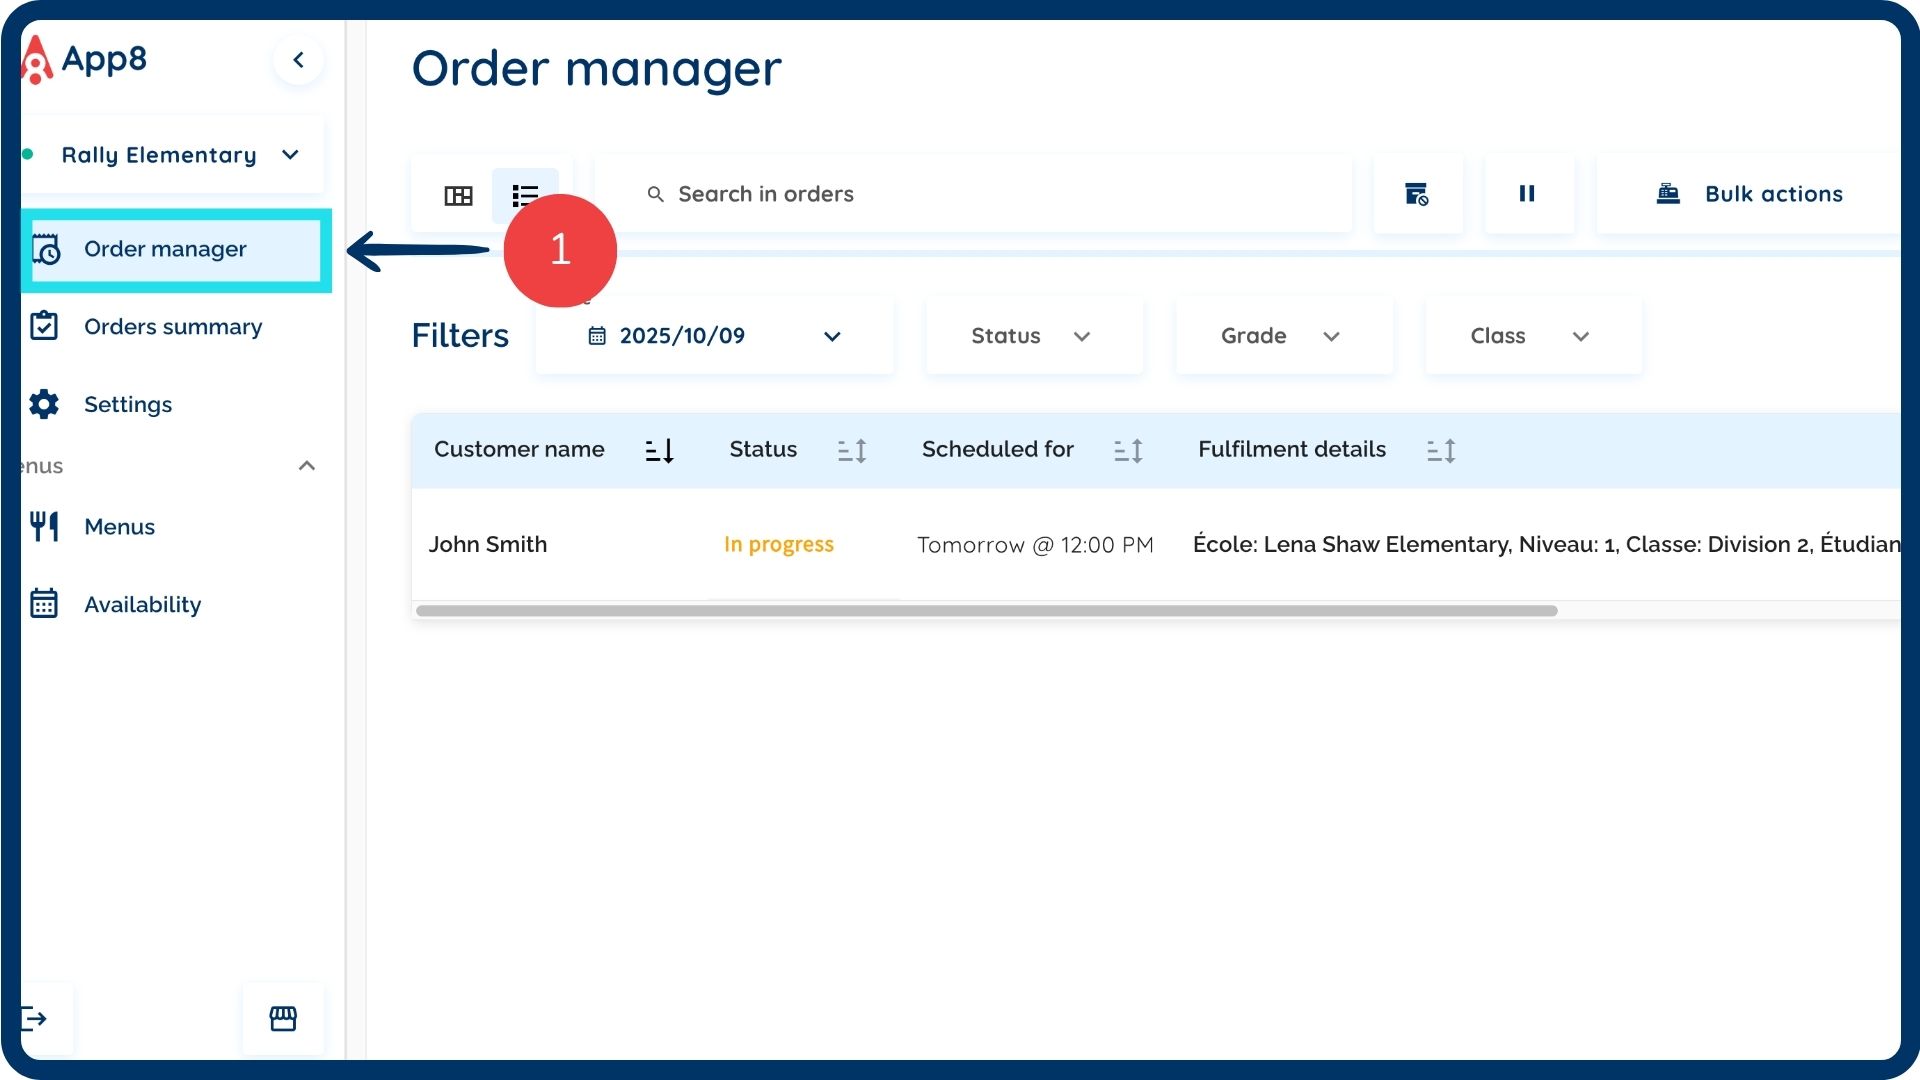Image resolution: width=1920 pixels, height=1080 pixels.
Task: Switch to grid view layout
Action: [458, 195]
